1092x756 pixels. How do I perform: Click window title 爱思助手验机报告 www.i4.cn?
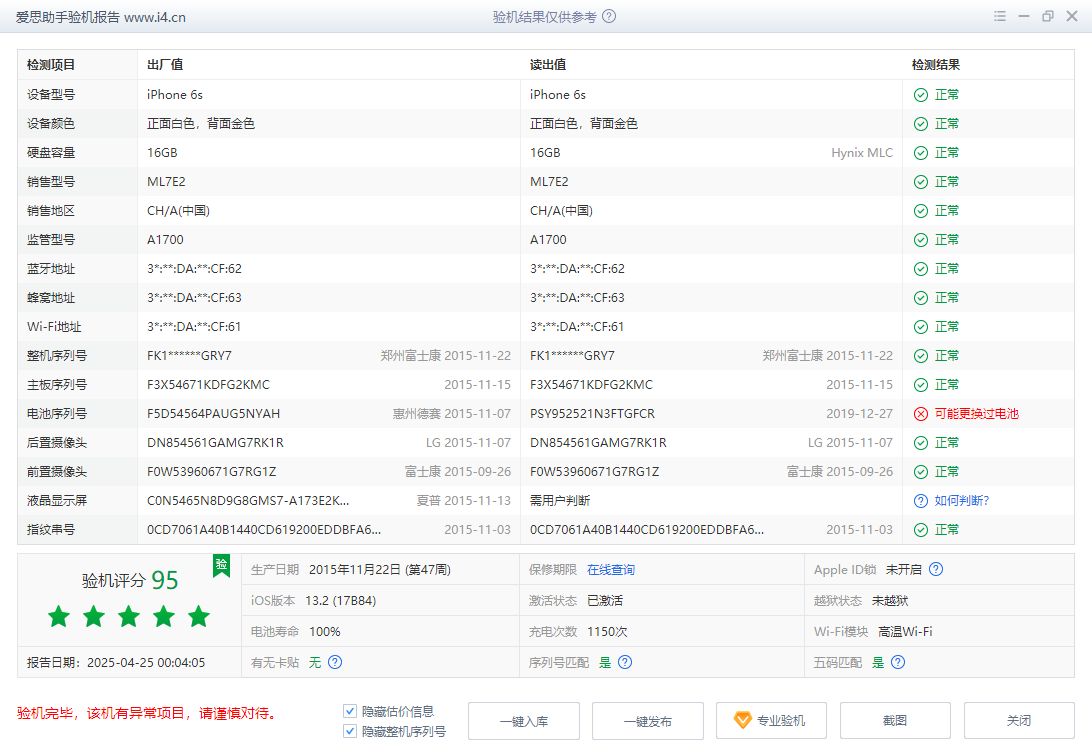(x=100, y=17)
